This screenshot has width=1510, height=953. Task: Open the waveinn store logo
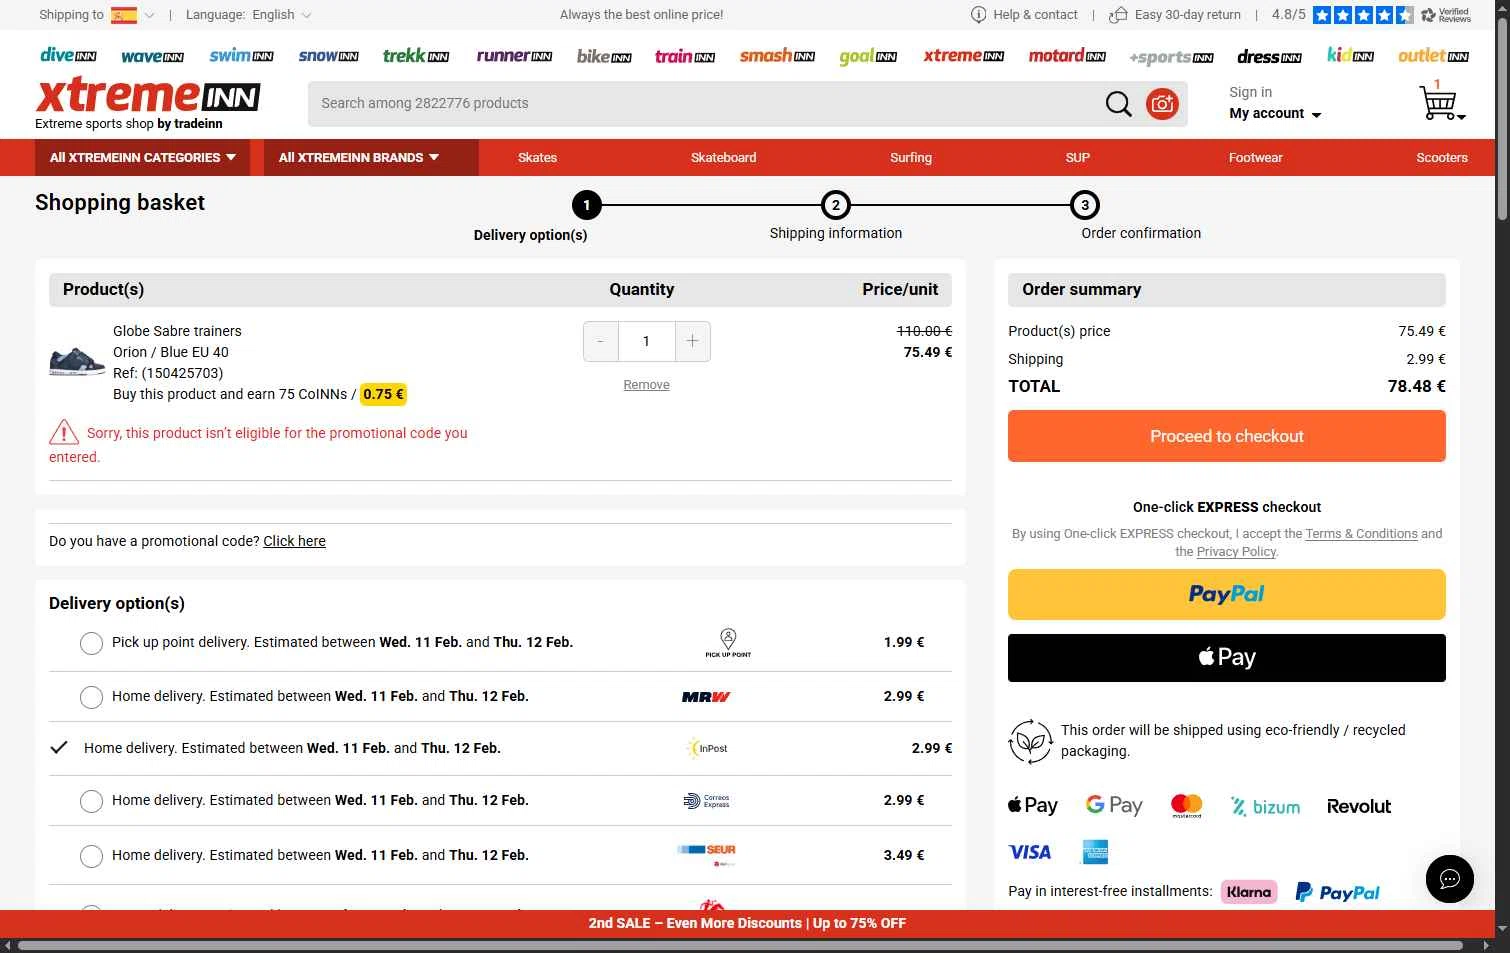152,57
